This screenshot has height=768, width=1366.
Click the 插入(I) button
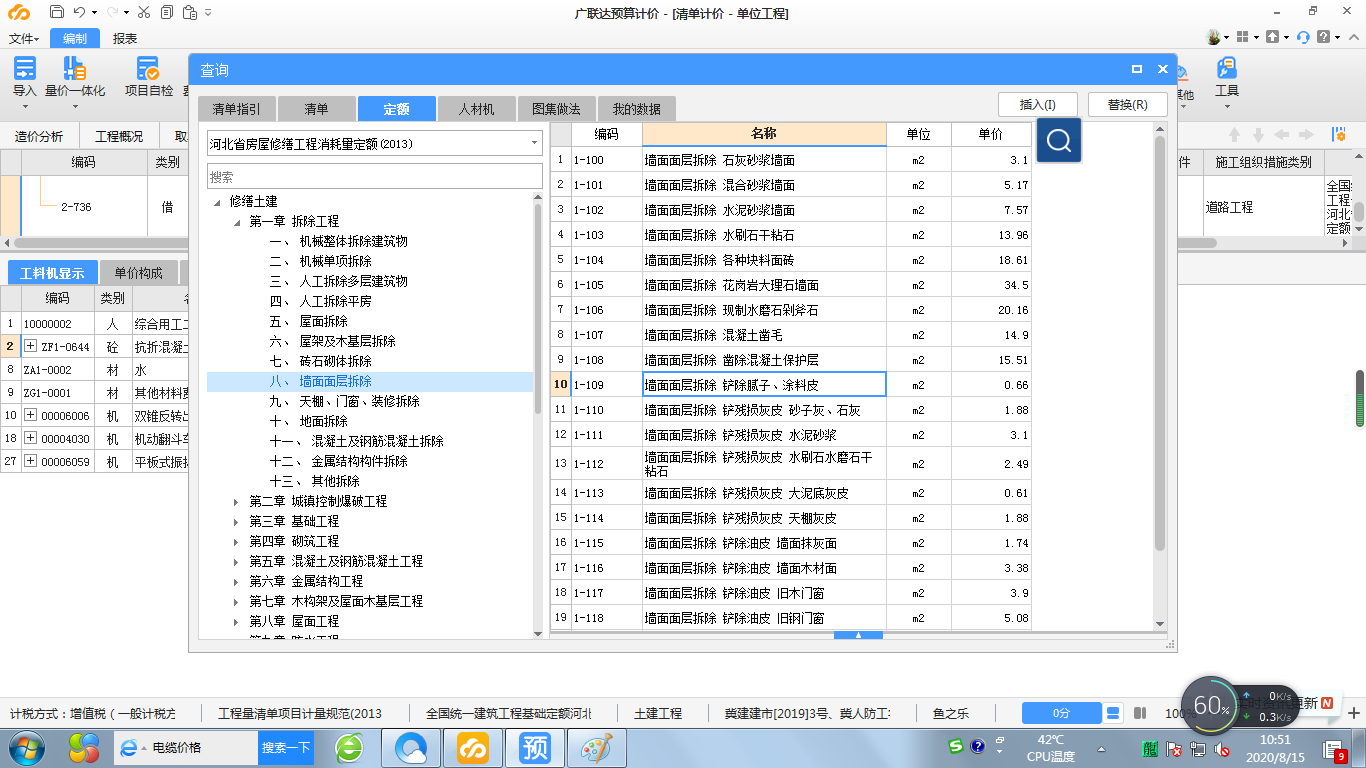click(1038, 104)
